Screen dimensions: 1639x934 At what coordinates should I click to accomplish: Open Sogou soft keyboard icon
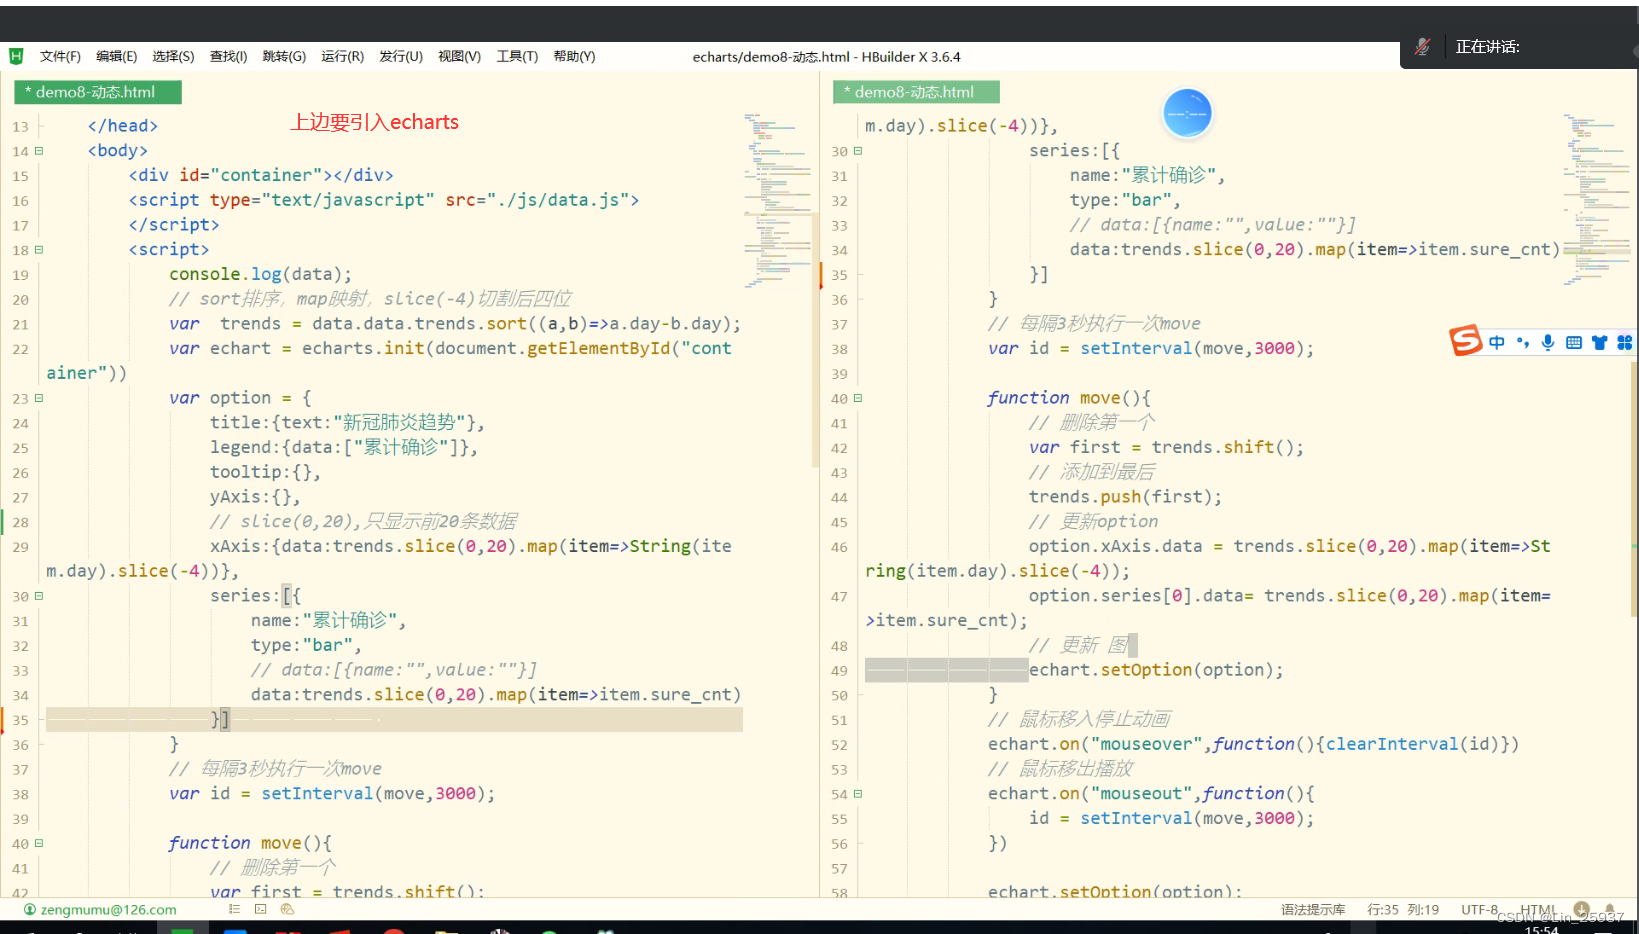[1574, 342]
